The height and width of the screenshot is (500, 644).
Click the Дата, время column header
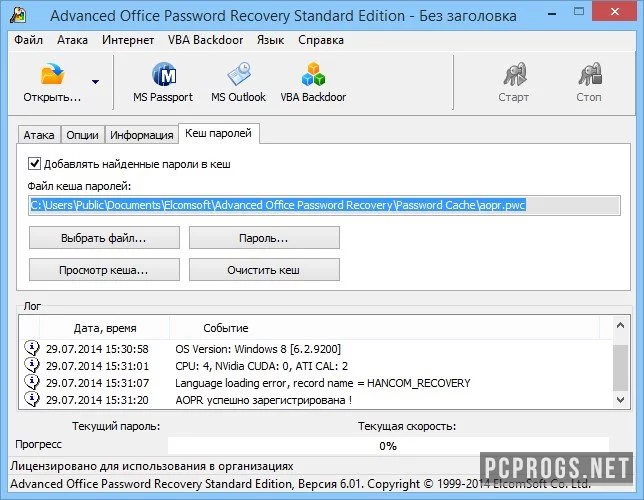tap(105, 328)
